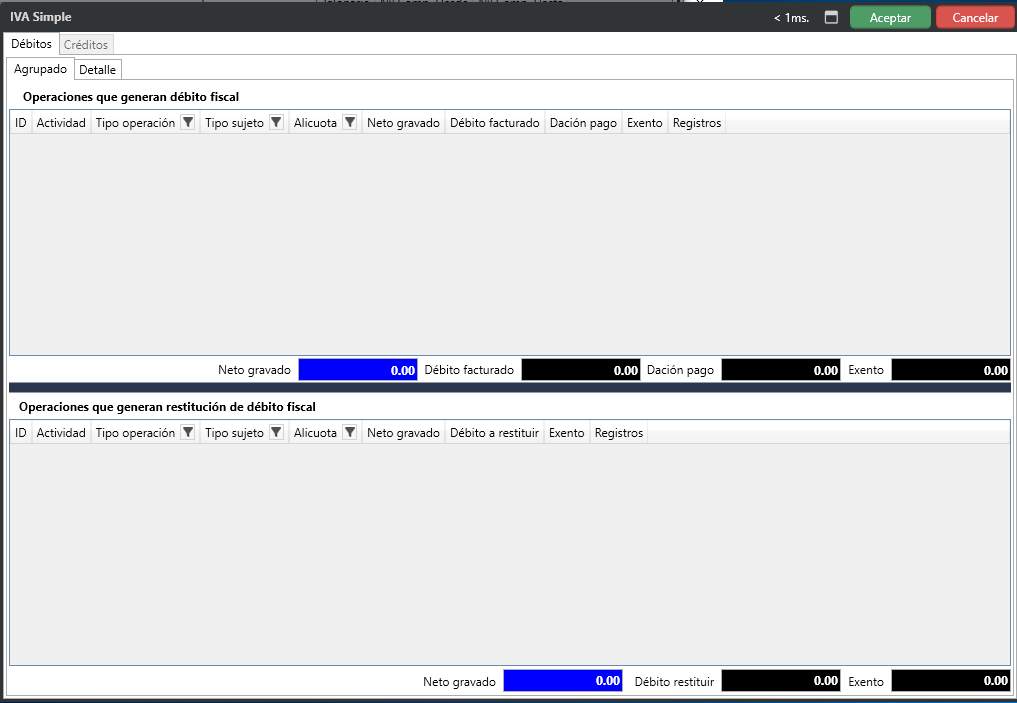Image resolution: width=1017 pixels, height=703 pixels.
Task: Open Tipo operación filter in débito fiscal grid
Action: (x=187, y=123)
